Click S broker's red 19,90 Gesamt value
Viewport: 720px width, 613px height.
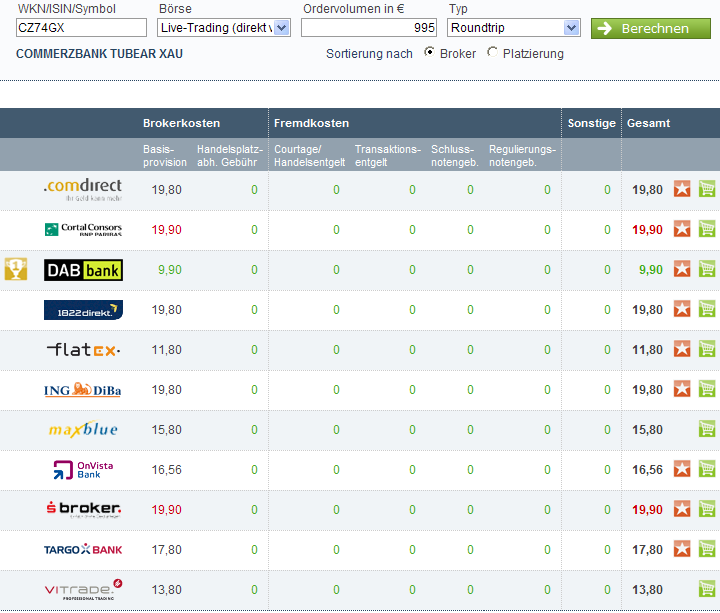point(647,509)
